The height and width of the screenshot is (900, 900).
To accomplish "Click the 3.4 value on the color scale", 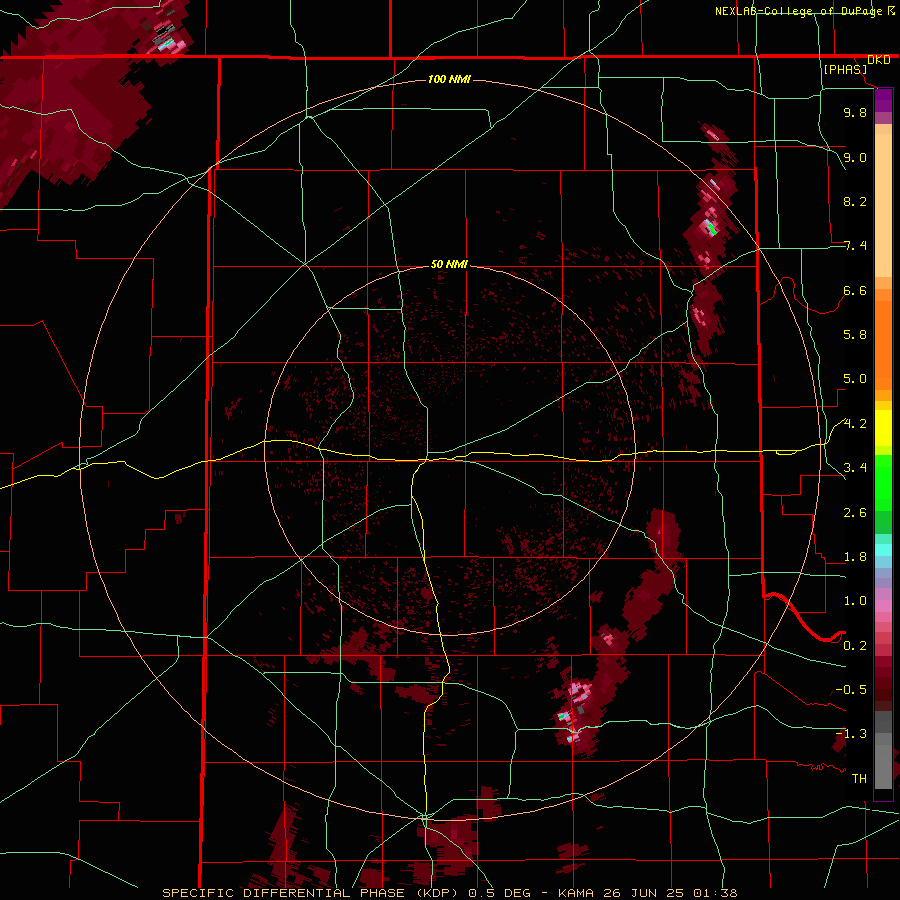I will click(855, 468).
